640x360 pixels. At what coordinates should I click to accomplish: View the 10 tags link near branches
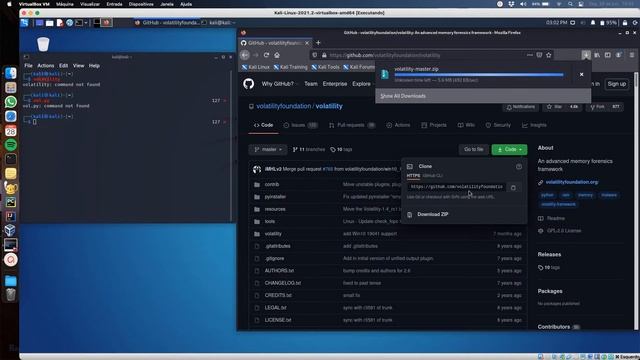point(341,150)
